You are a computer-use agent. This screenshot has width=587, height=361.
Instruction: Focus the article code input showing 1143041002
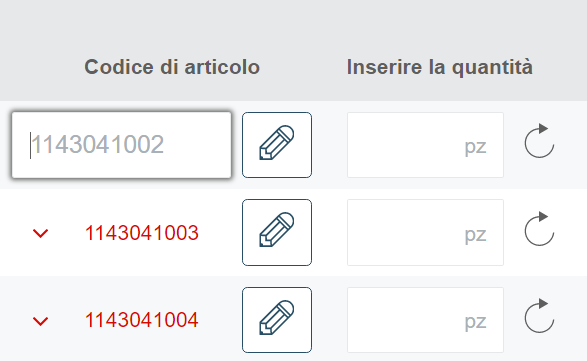point(121,145)
